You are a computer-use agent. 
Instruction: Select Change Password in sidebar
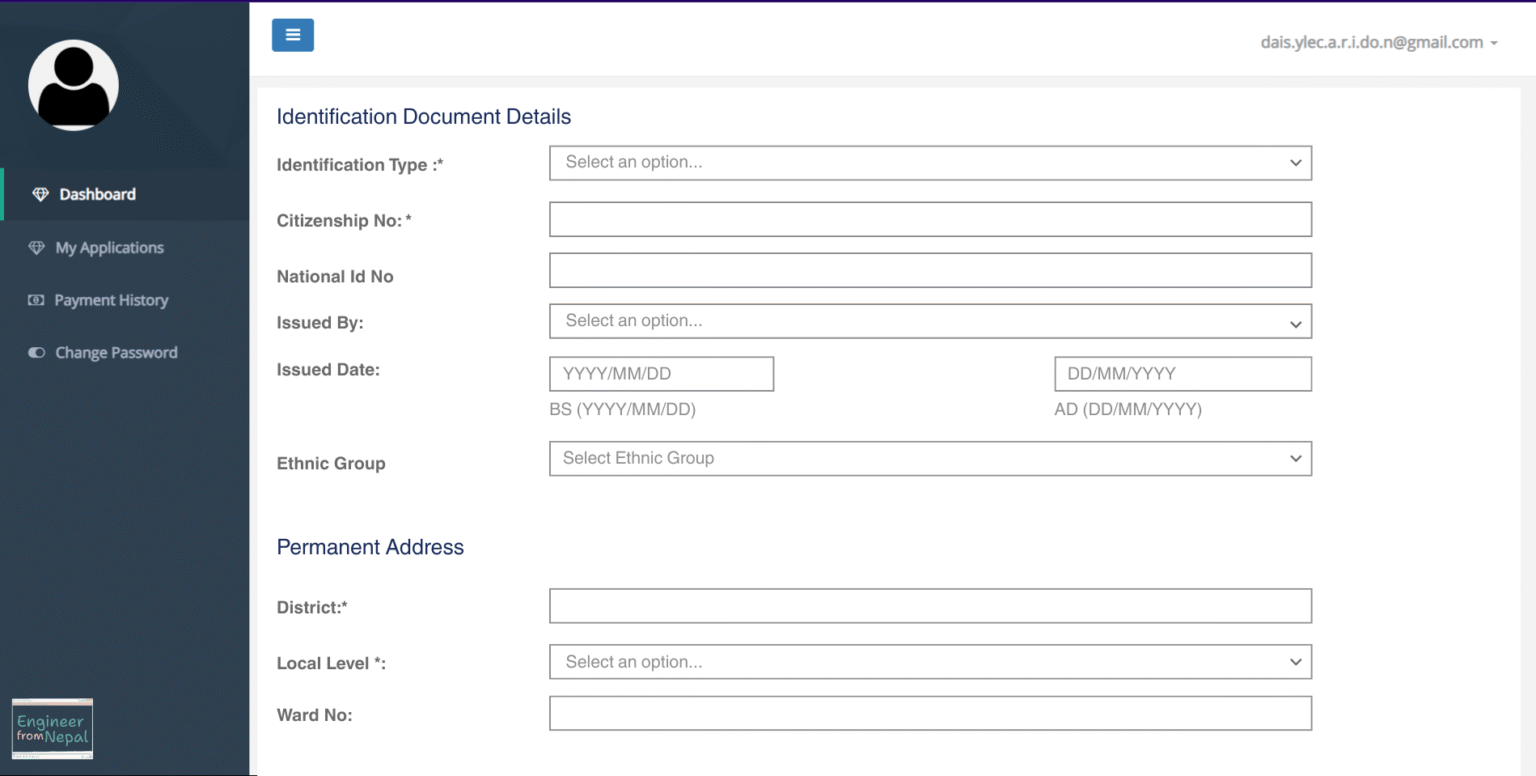(116, 353)
